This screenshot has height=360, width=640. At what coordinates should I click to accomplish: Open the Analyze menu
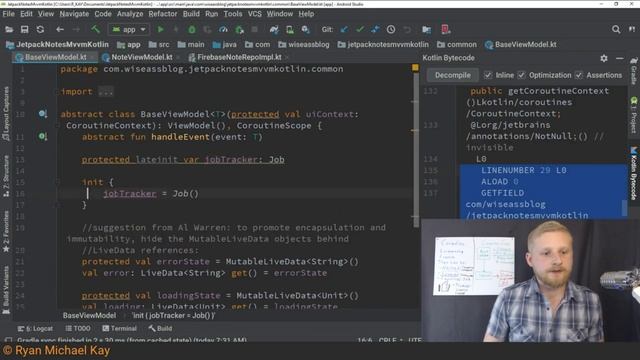pyautogui.click(x=130, y=13)
